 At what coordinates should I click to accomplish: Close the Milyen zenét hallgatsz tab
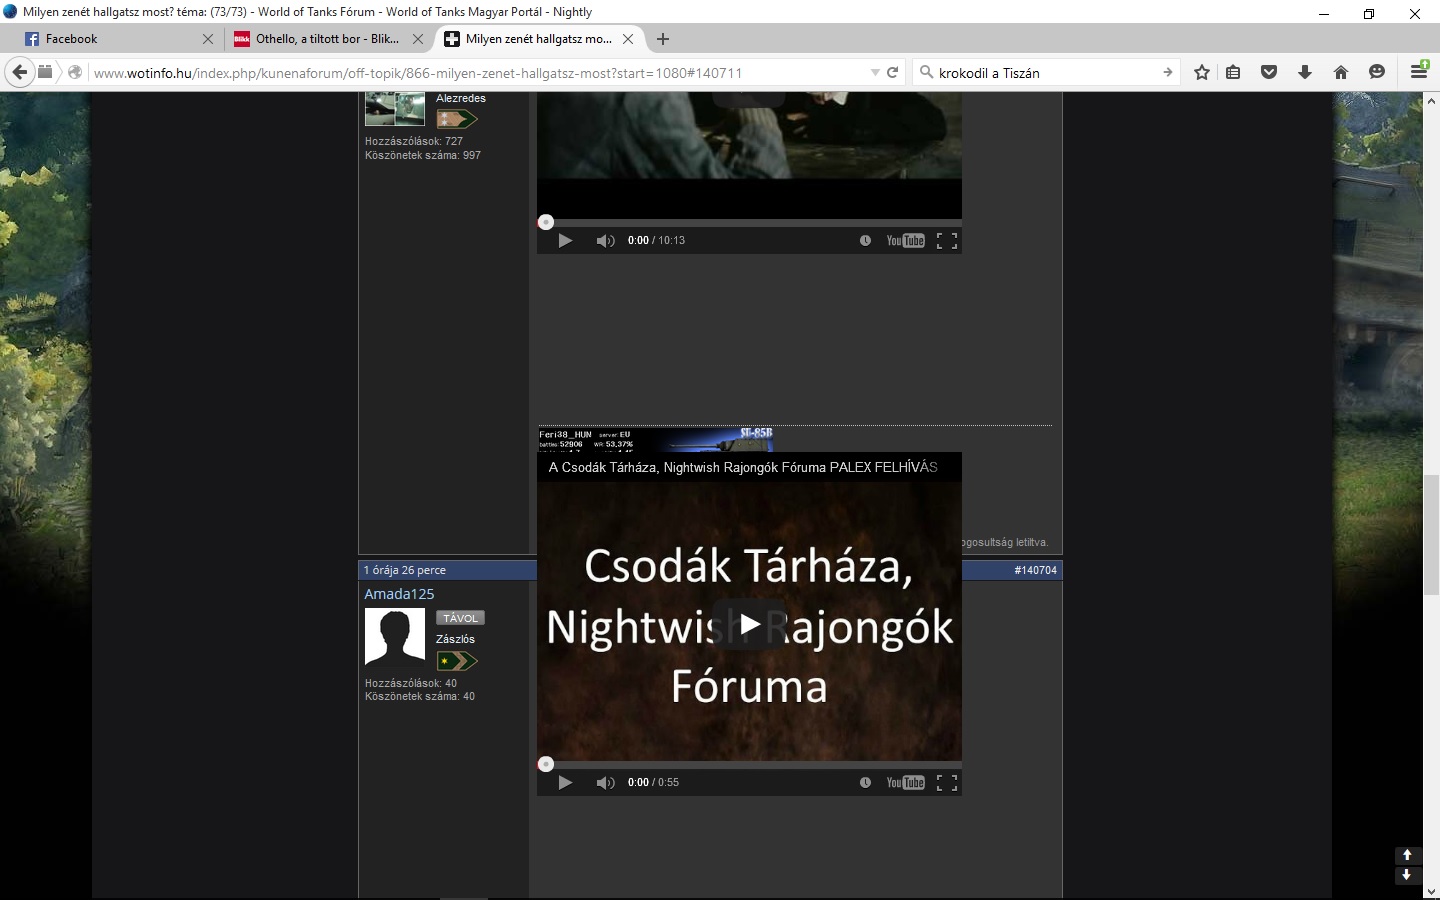point(628,39)
